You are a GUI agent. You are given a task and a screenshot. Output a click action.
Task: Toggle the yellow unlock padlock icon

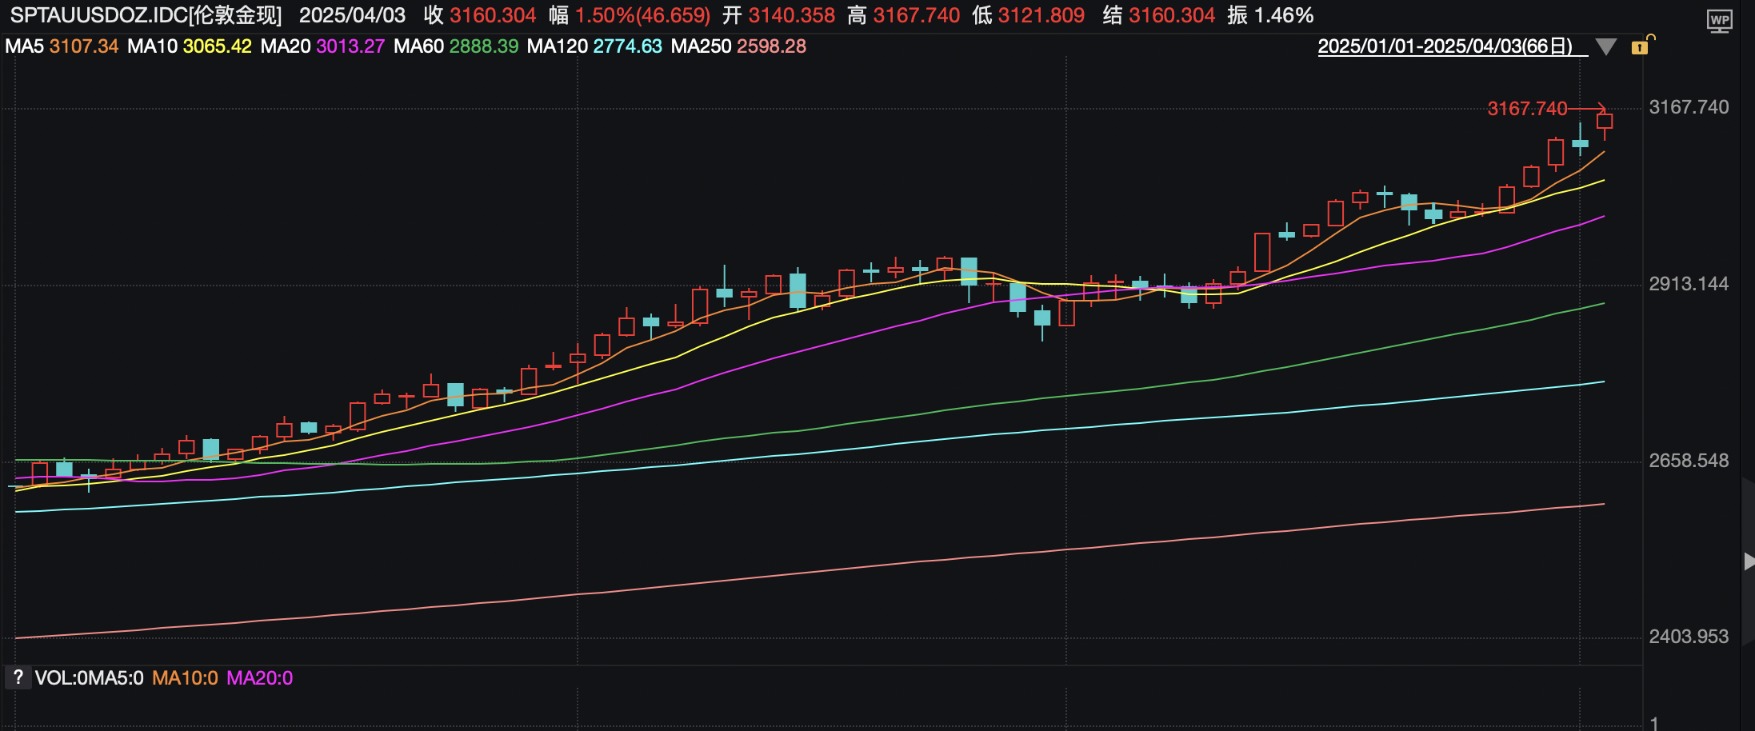coord(1642,45)
